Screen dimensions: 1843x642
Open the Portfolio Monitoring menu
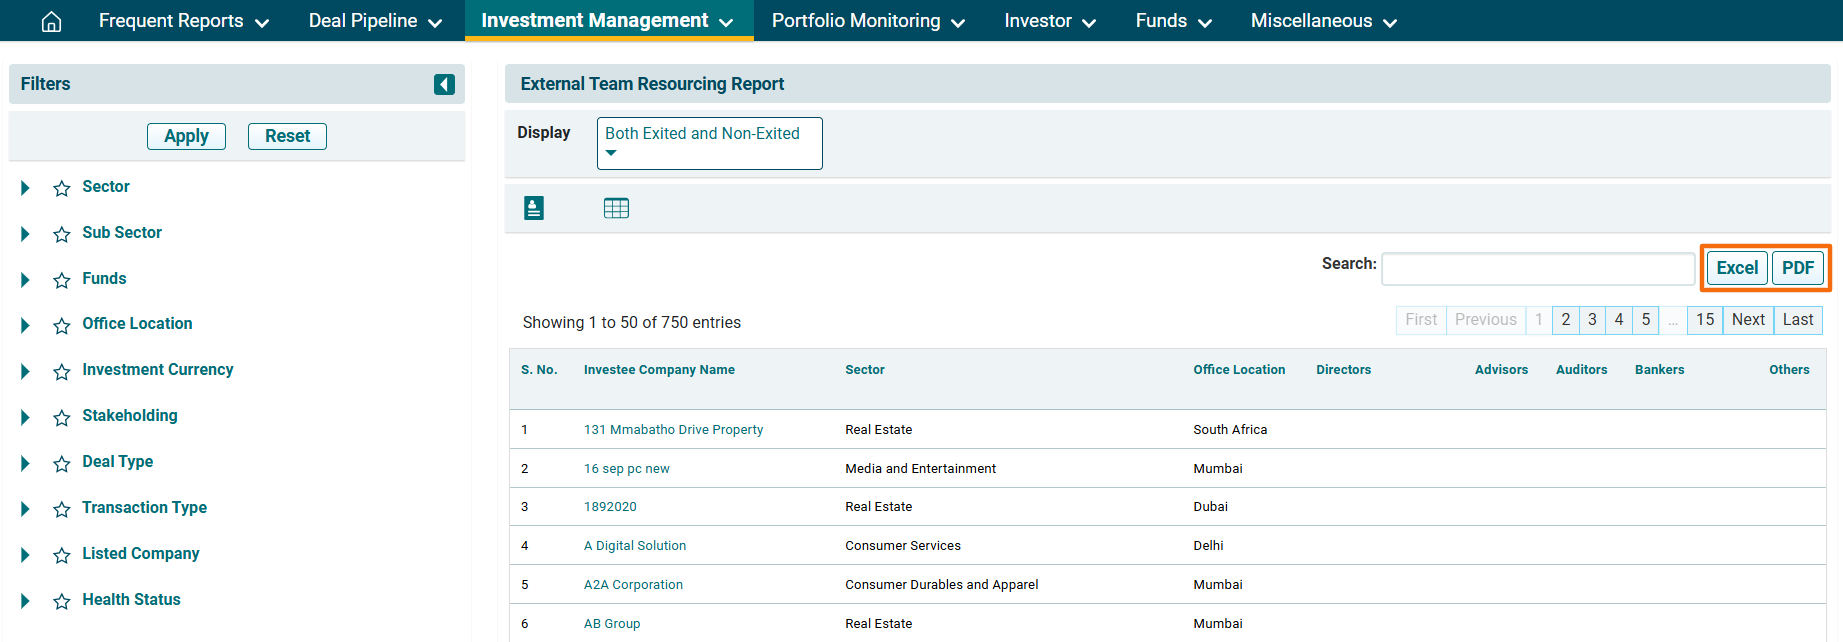[x=867, y=21]
